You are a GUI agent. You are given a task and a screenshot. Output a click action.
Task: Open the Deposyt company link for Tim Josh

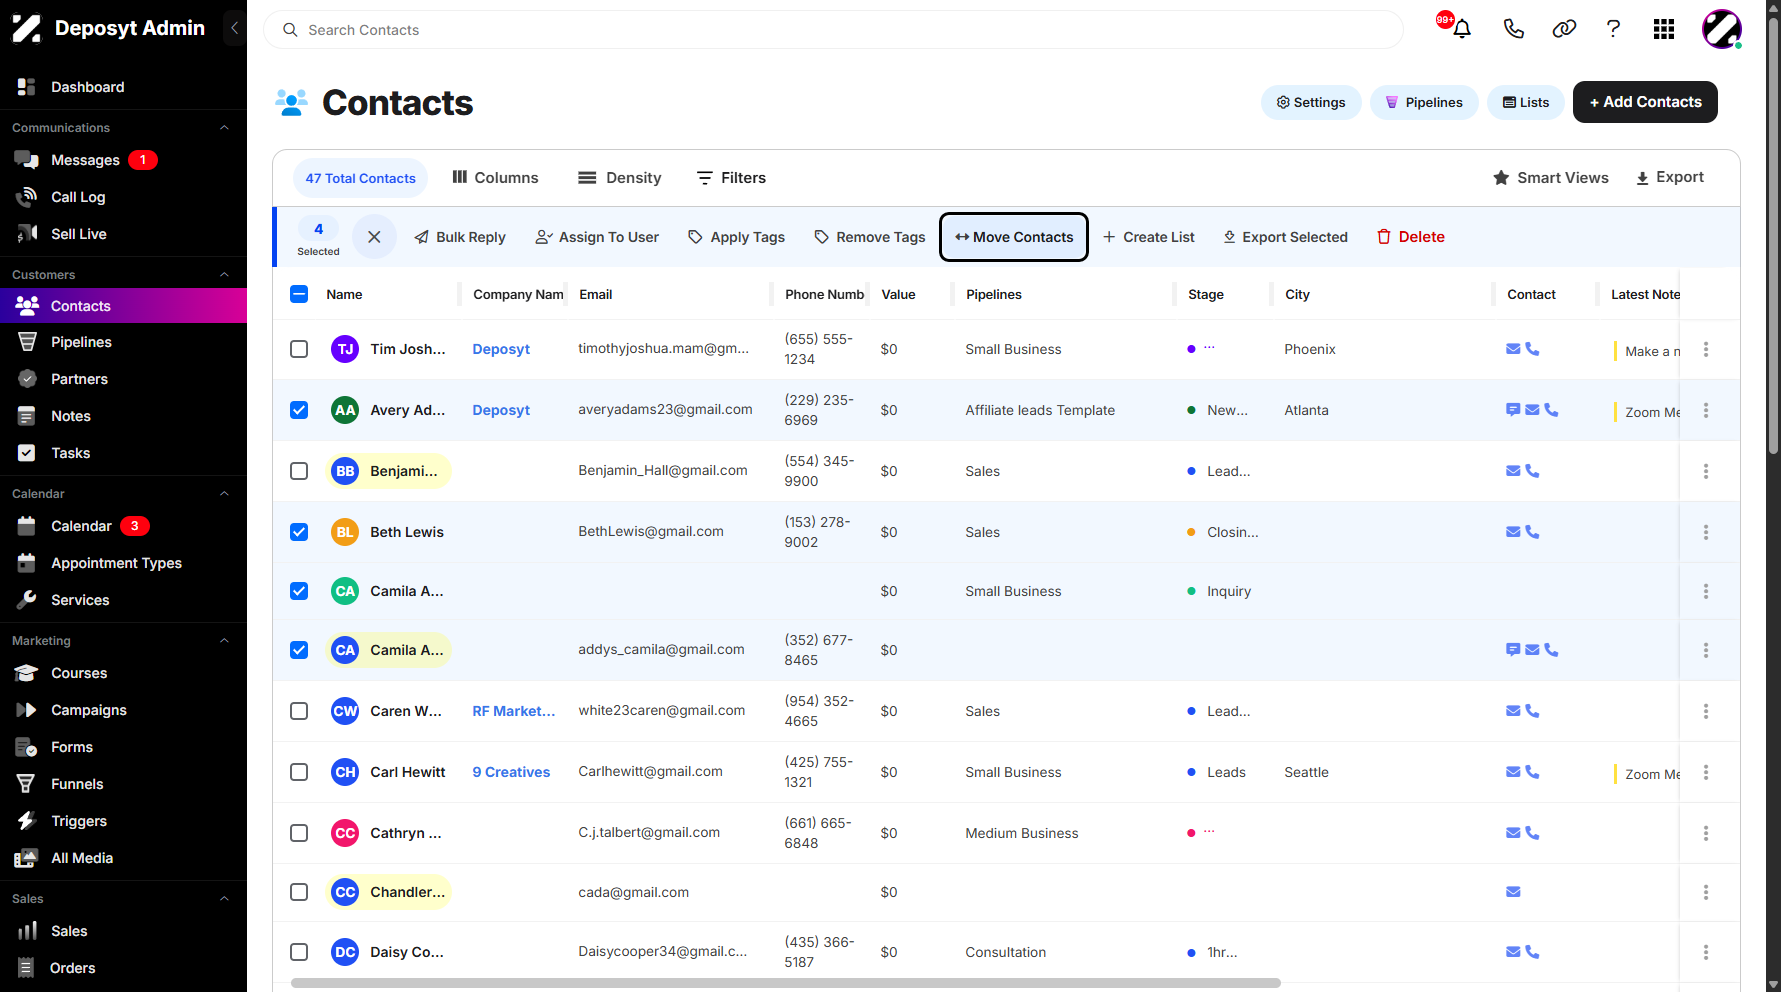[x=501, y=349]
